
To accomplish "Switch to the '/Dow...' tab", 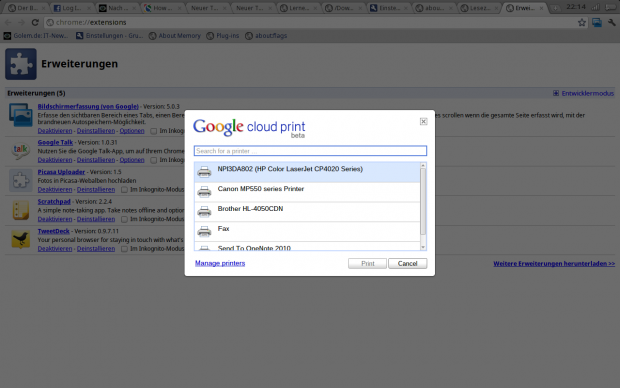I will pyautogui.click(x=344, y=8).
